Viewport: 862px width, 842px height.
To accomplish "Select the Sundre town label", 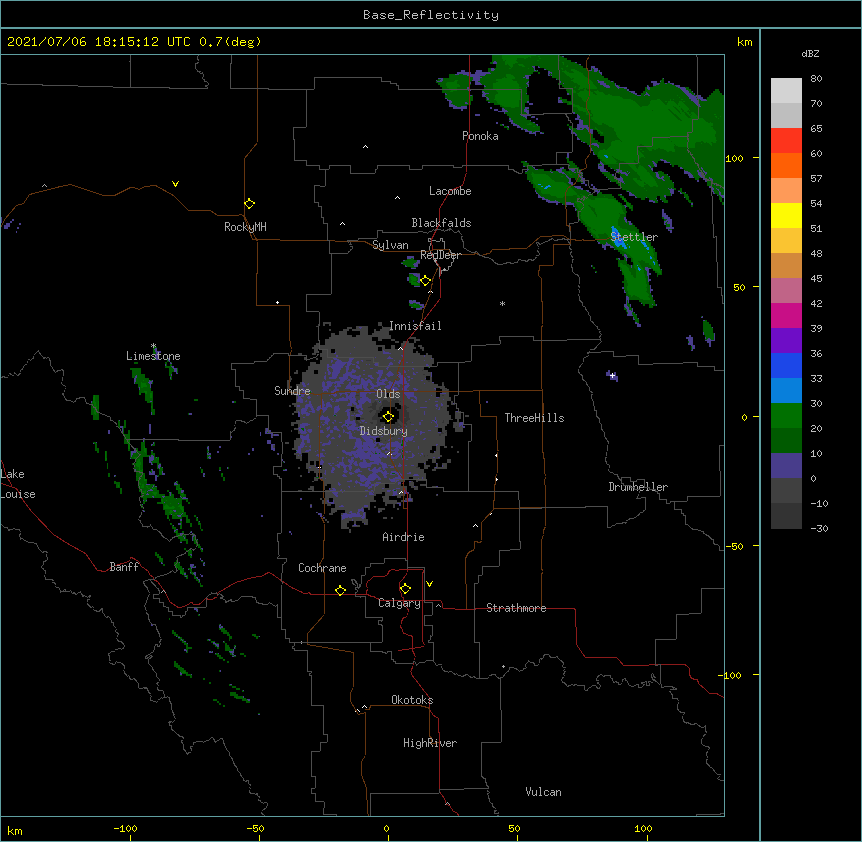I will 292,391.
